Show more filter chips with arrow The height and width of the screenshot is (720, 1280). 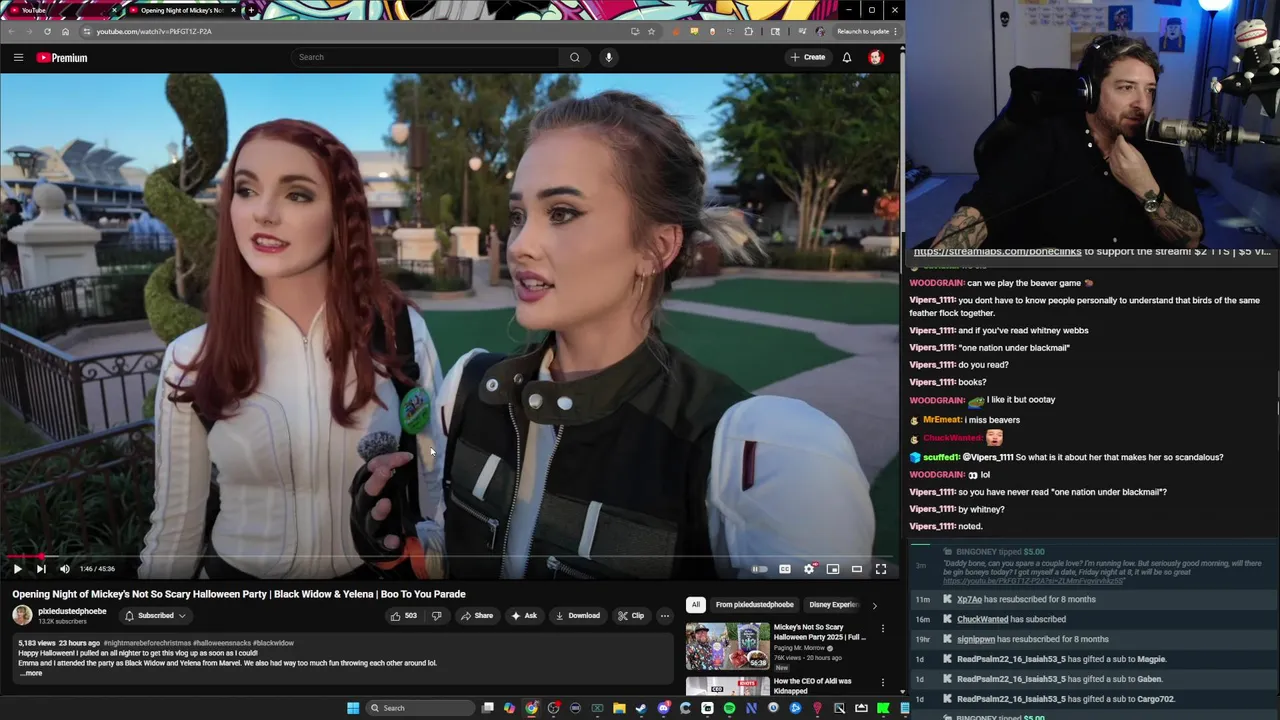point(874,605)
